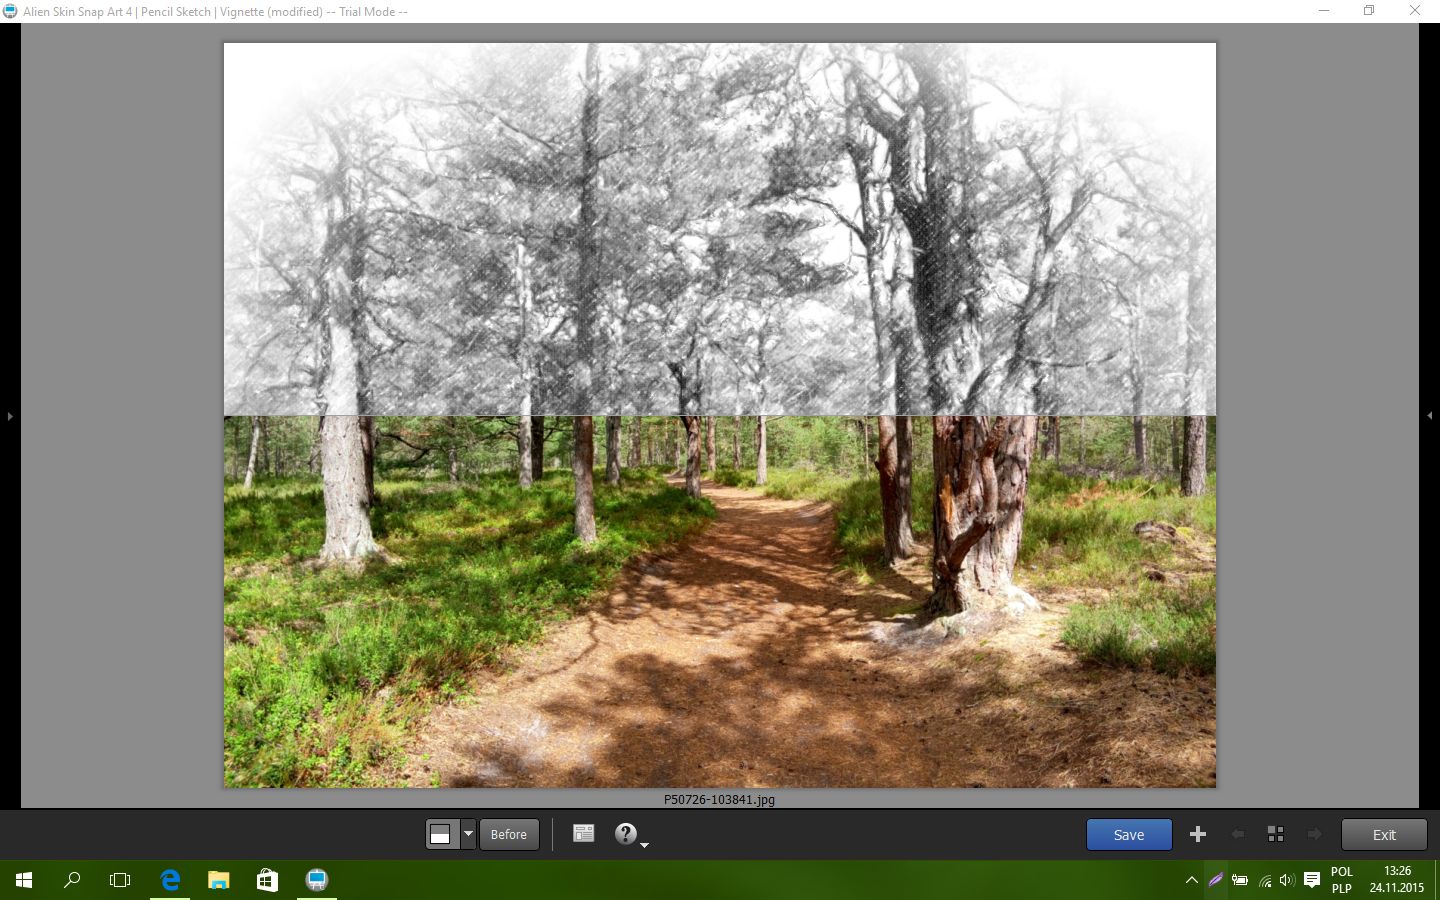Click the blue Save button
The width and height of the screenshot is (1440, 900).
(x=1129, y=834)
